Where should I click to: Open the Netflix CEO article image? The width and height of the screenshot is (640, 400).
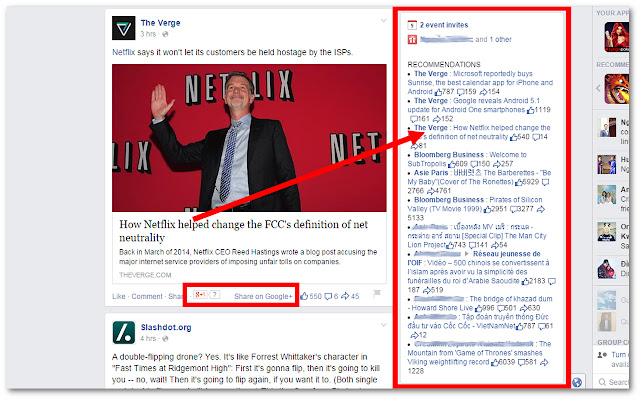249,138
